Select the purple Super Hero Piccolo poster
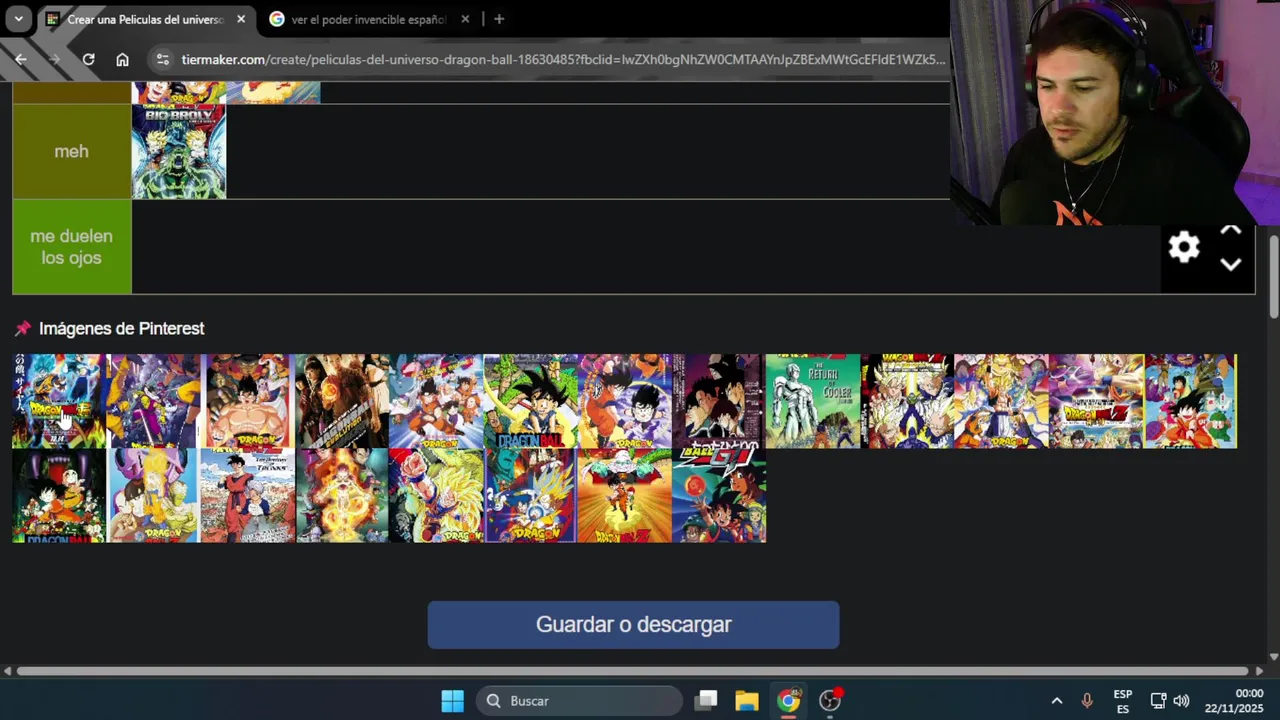 point(153,401)
